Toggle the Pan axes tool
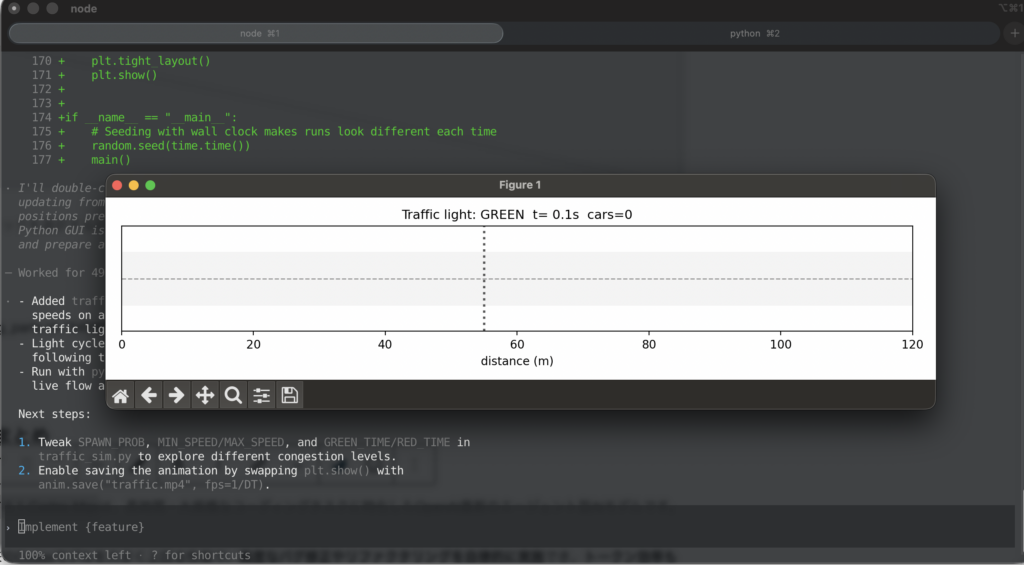 point(205,396)
